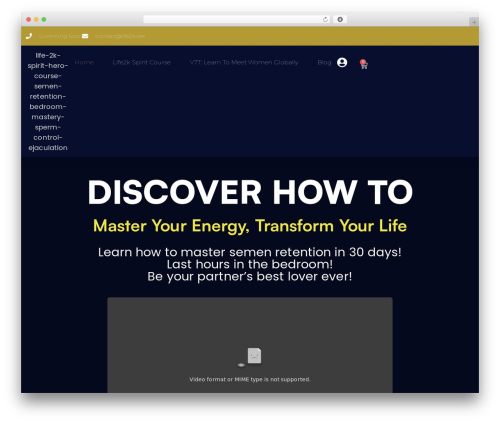Open the shopping cart icon
Image resolution: width=500 pixels, height=423 pixels.
coord(364,64)
